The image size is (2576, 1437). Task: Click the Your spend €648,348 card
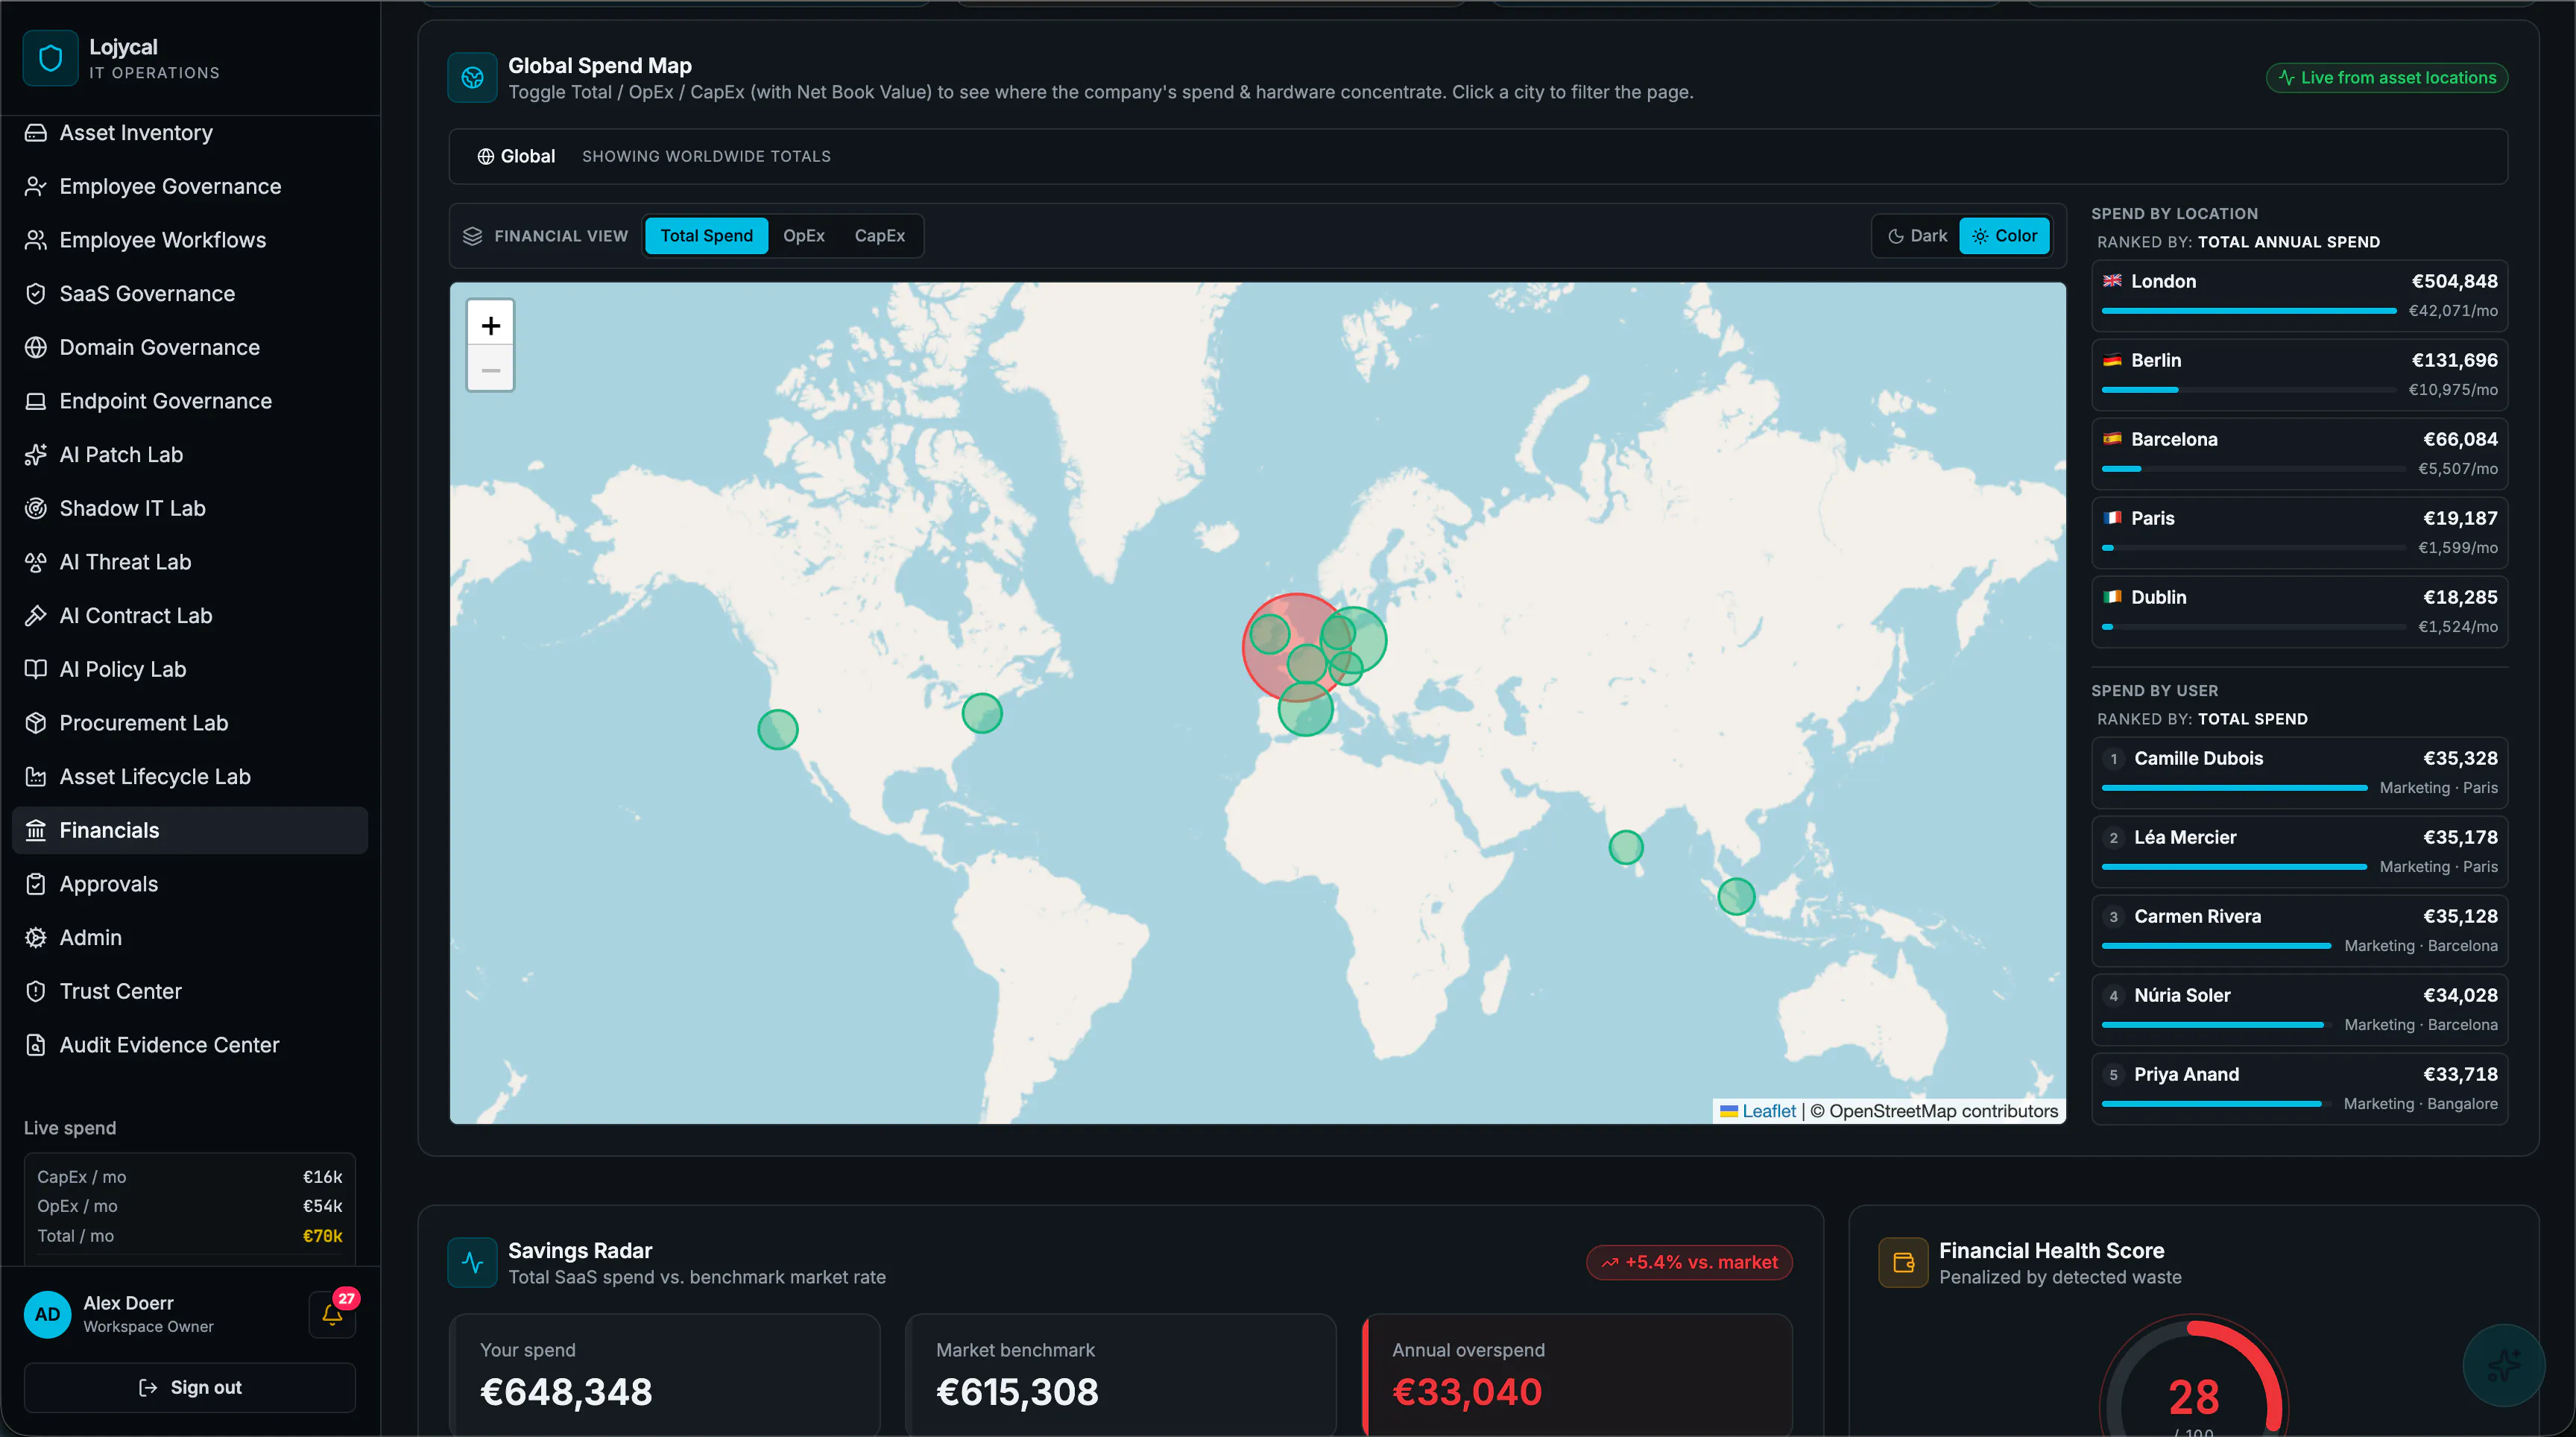(665, 1375)
